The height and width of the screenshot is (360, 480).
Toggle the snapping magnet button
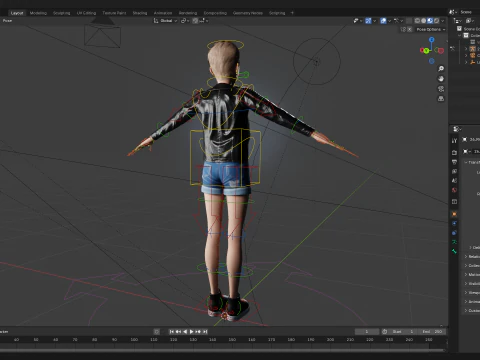click(195, 21)
